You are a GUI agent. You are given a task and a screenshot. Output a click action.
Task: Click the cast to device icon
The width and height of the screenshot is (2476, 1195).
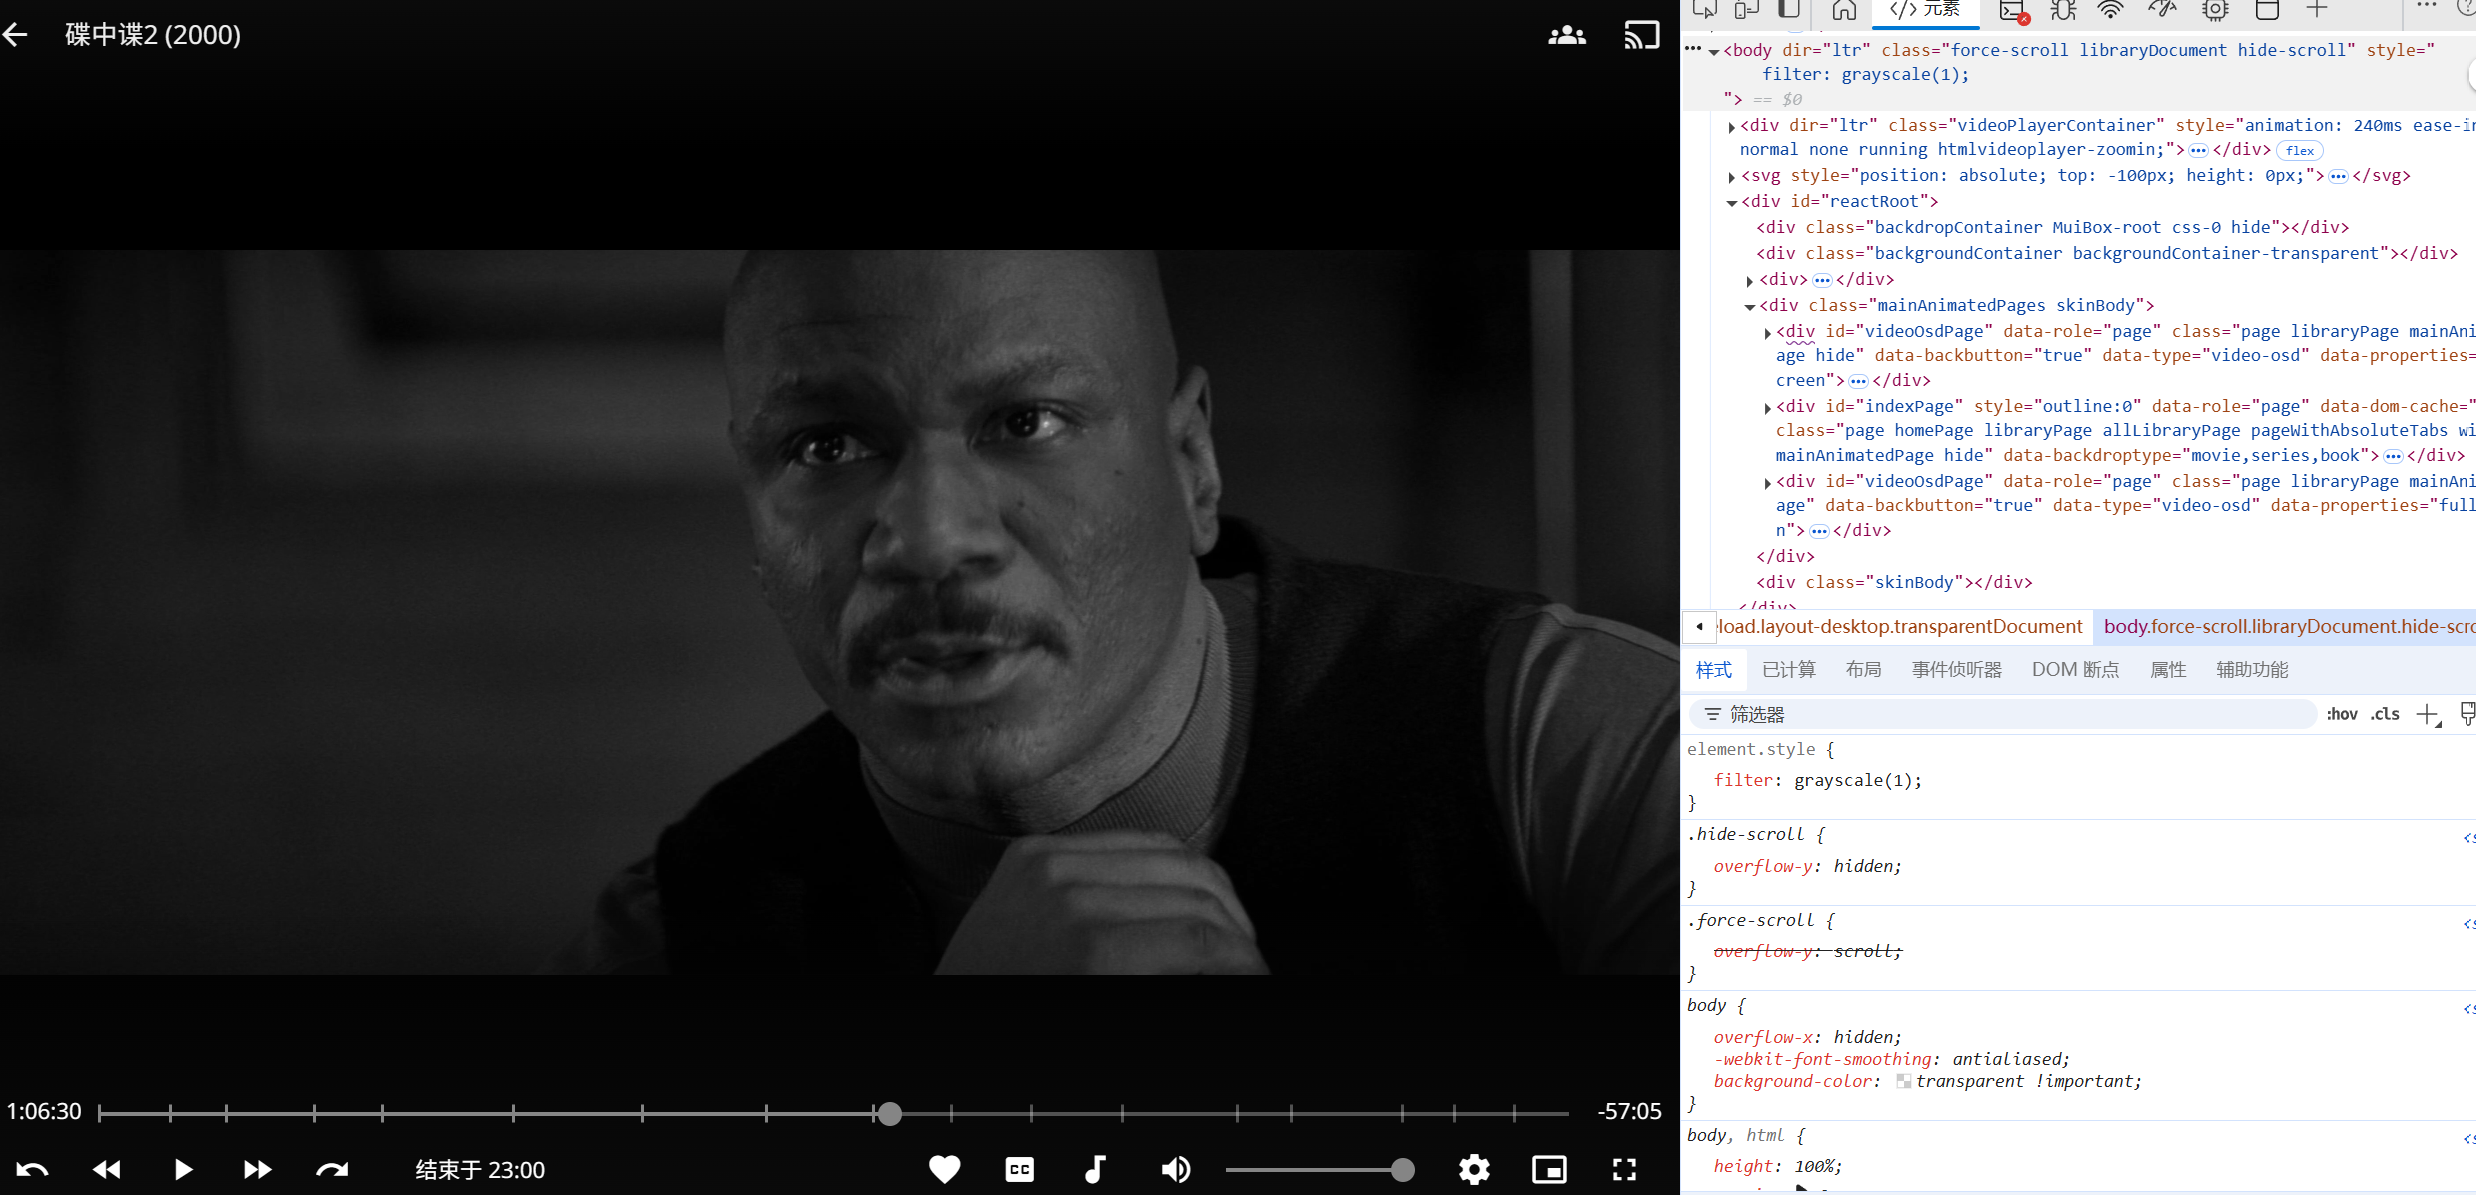tap(1641, 35)
